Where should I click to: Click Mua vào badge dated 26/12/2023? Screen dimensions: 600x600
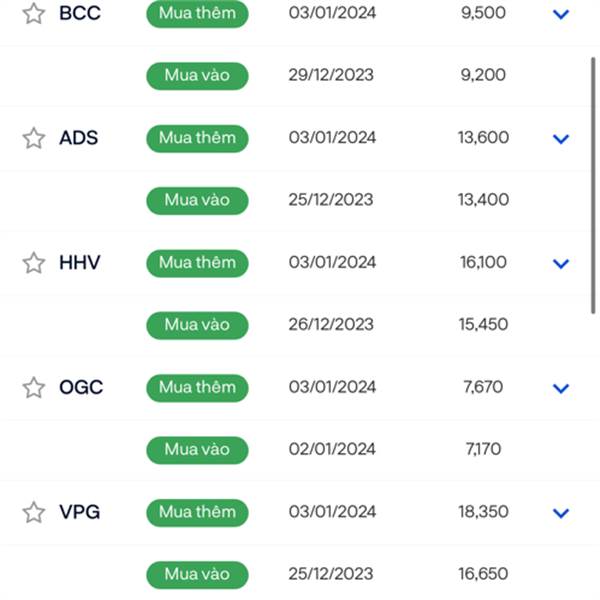tap(197, 325)
